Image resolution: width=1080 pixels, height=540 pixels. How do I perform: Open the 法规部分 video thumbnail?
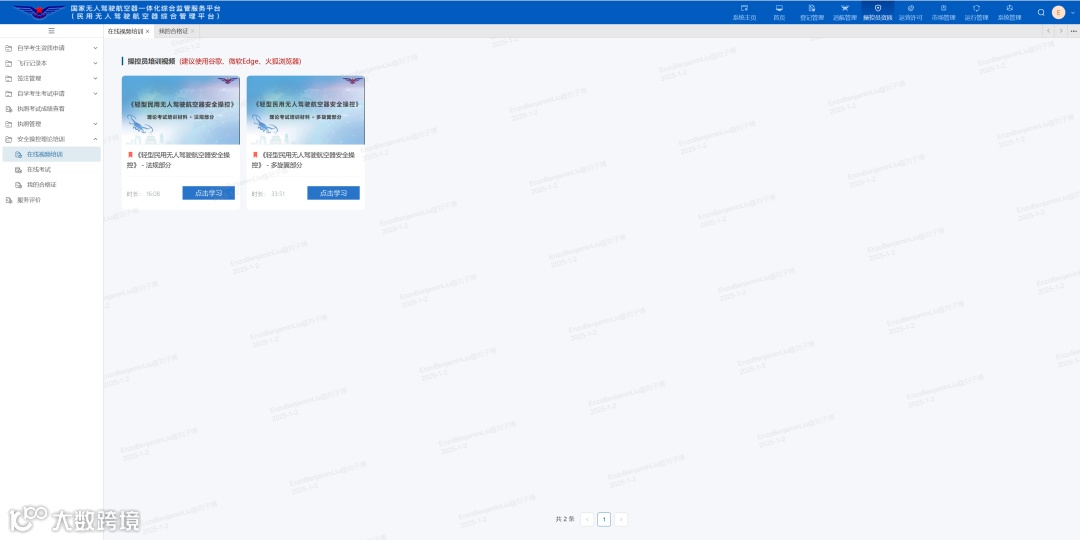coord(181,110)
